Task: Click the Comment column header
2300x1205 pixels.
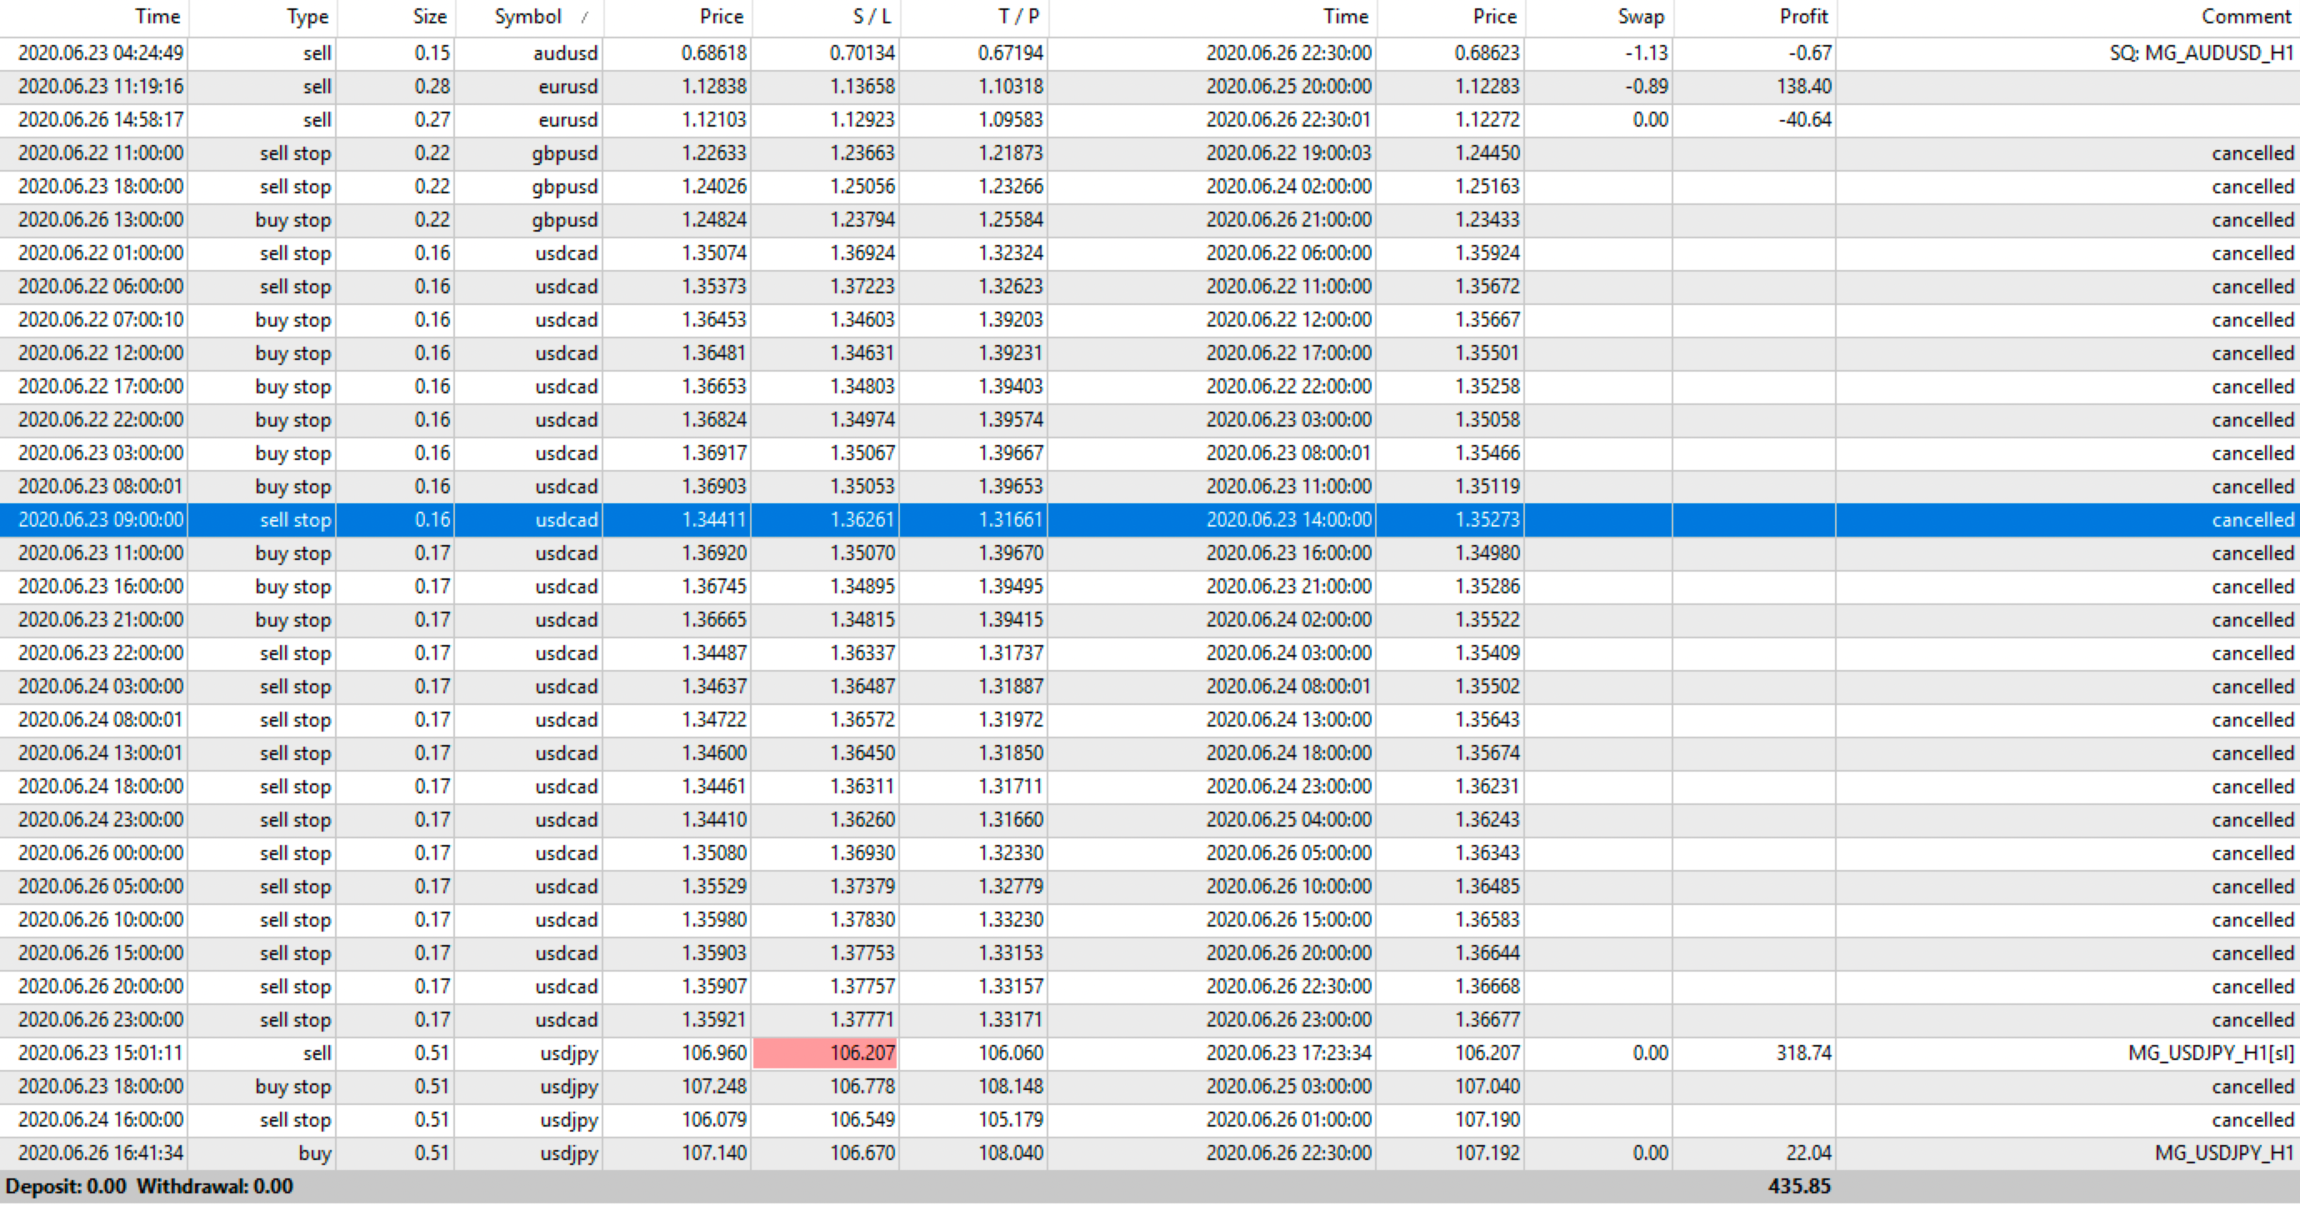Action: [x=2245, y=17]
